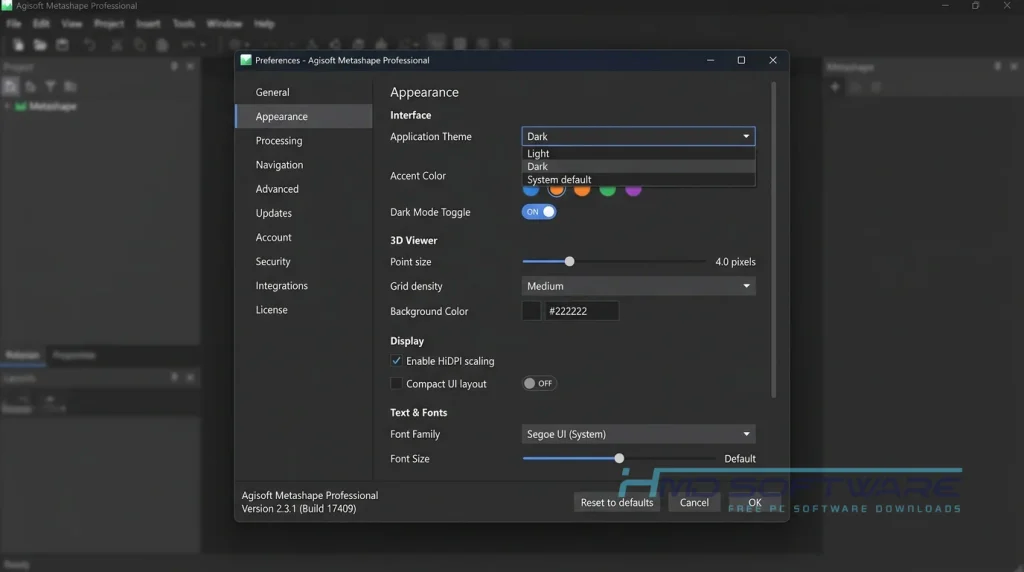Pick the blue accent color
The height and width of the screenshot is (572, 1024).
531,189
